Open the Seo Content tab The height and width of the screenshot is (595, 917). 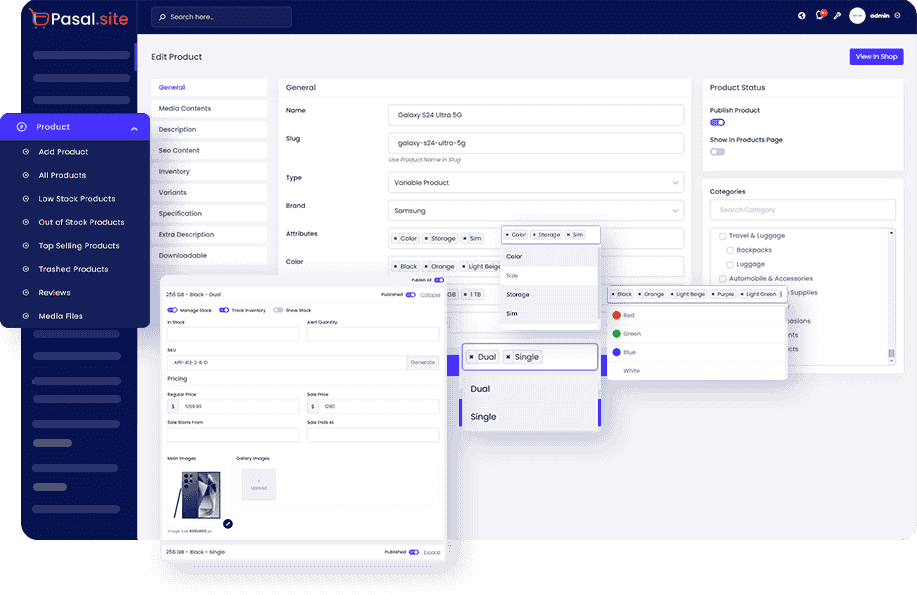209,150
